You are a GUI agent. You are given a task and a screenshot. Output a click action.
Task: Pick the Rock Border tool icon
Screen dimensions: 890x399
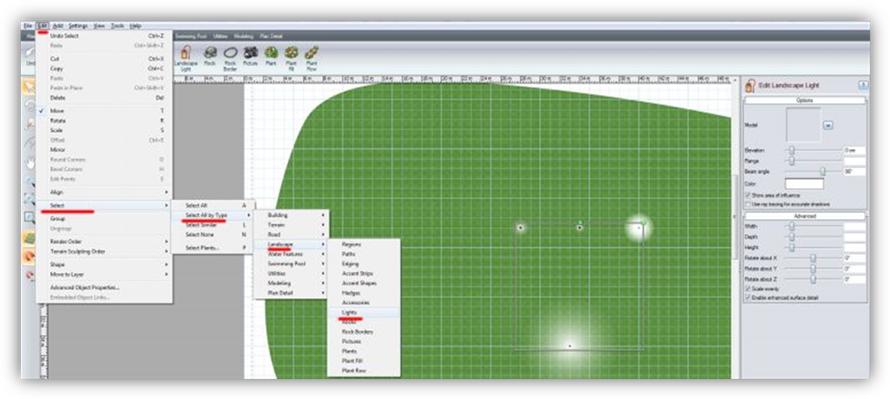(230, 53)
